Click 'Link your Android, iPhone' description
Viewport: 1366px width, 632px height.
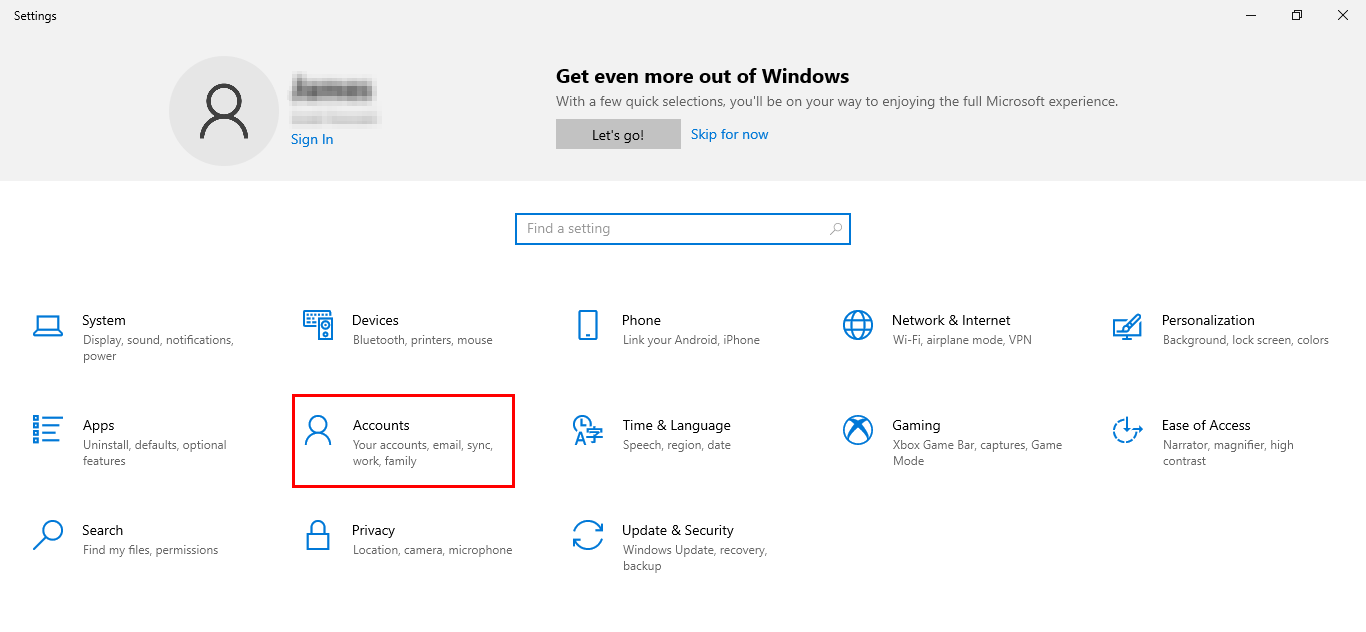click(691, 340)
